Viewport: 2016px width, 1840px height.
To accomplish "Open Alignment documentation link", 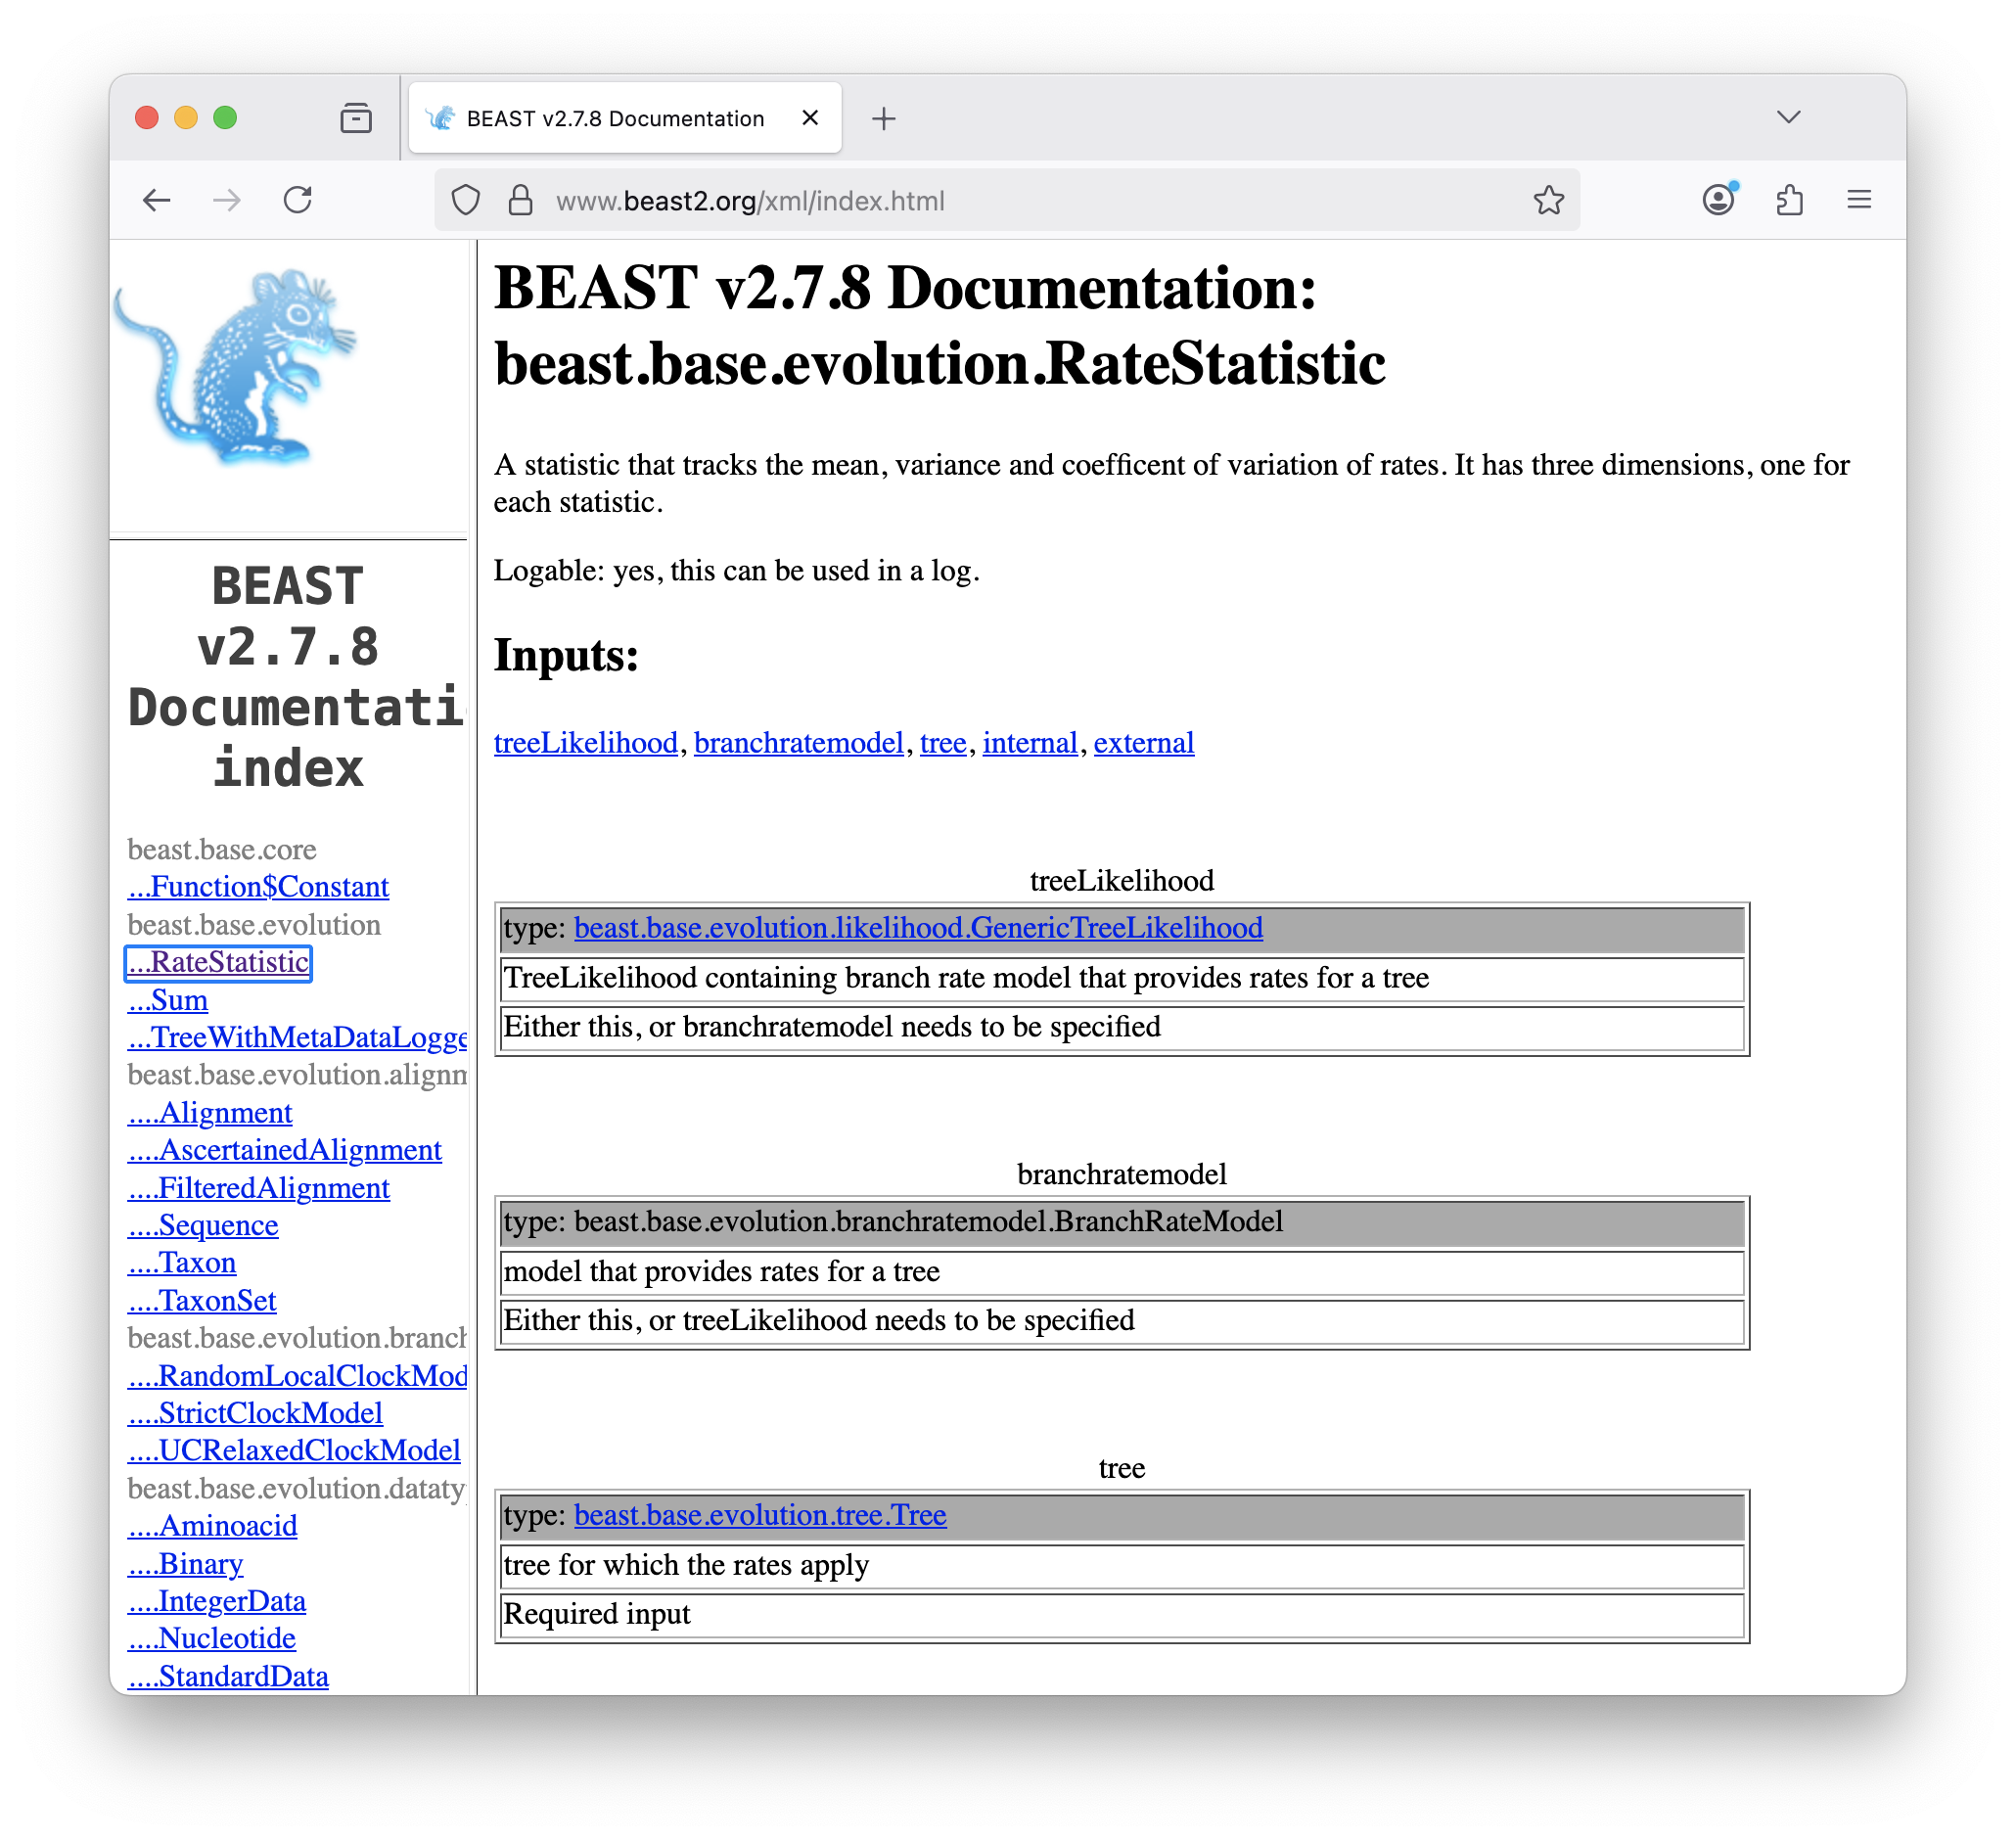I will click(210, 1113).
